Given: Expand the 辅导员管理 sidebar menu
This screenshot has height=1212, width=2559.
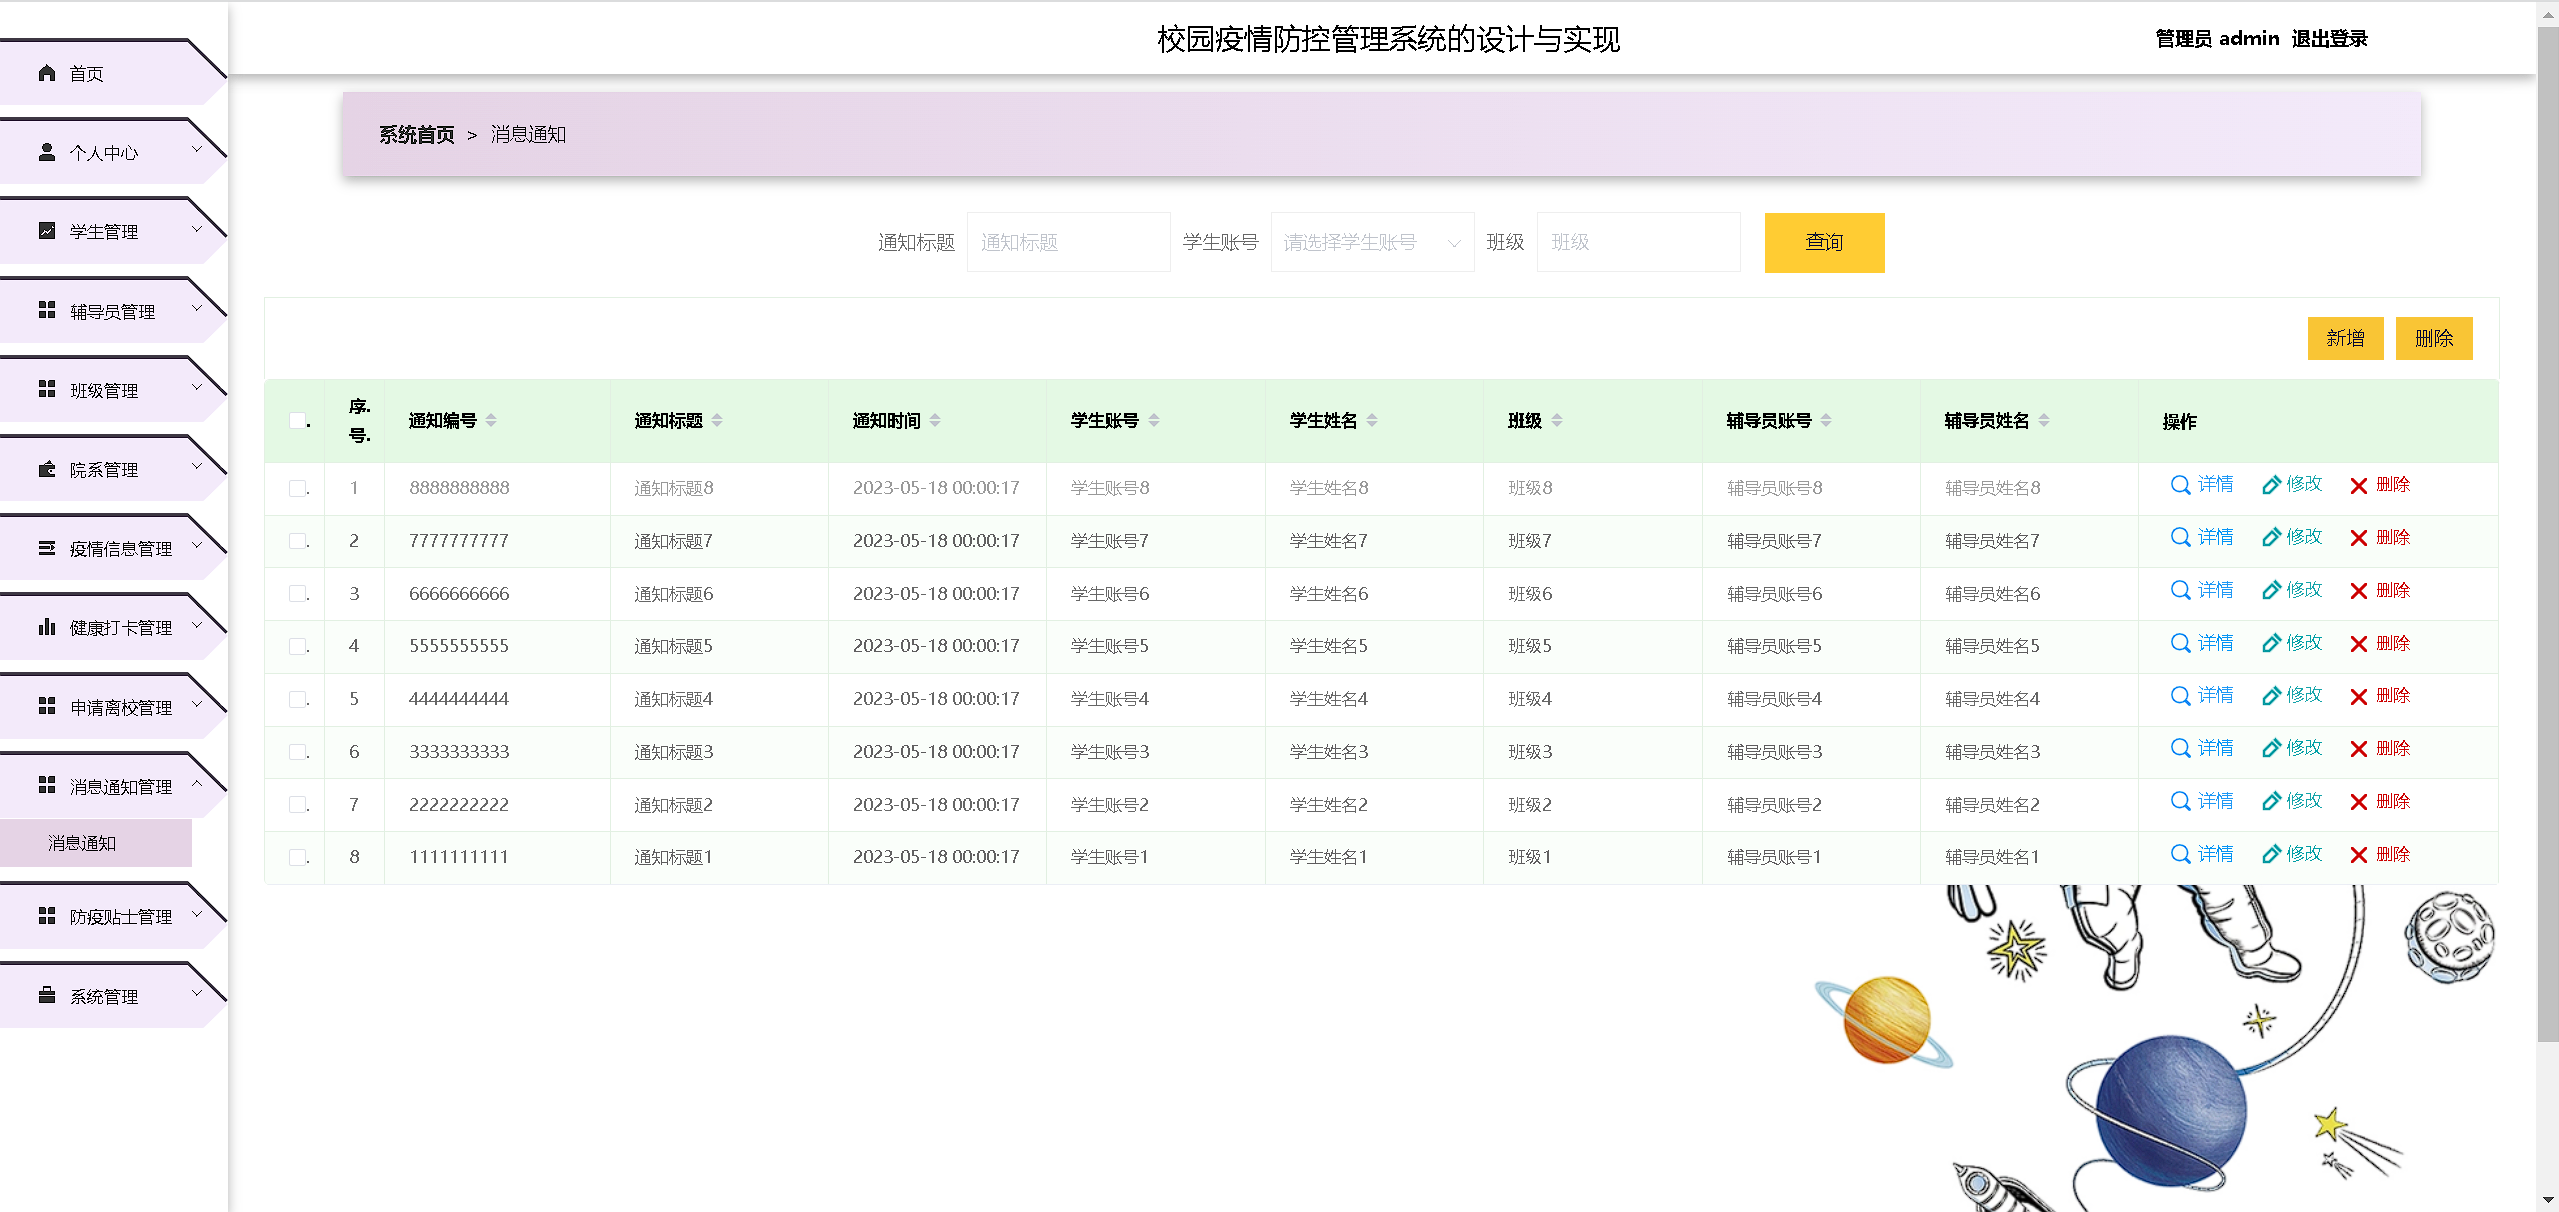Looking at the screenshot, I should point(112,311).
